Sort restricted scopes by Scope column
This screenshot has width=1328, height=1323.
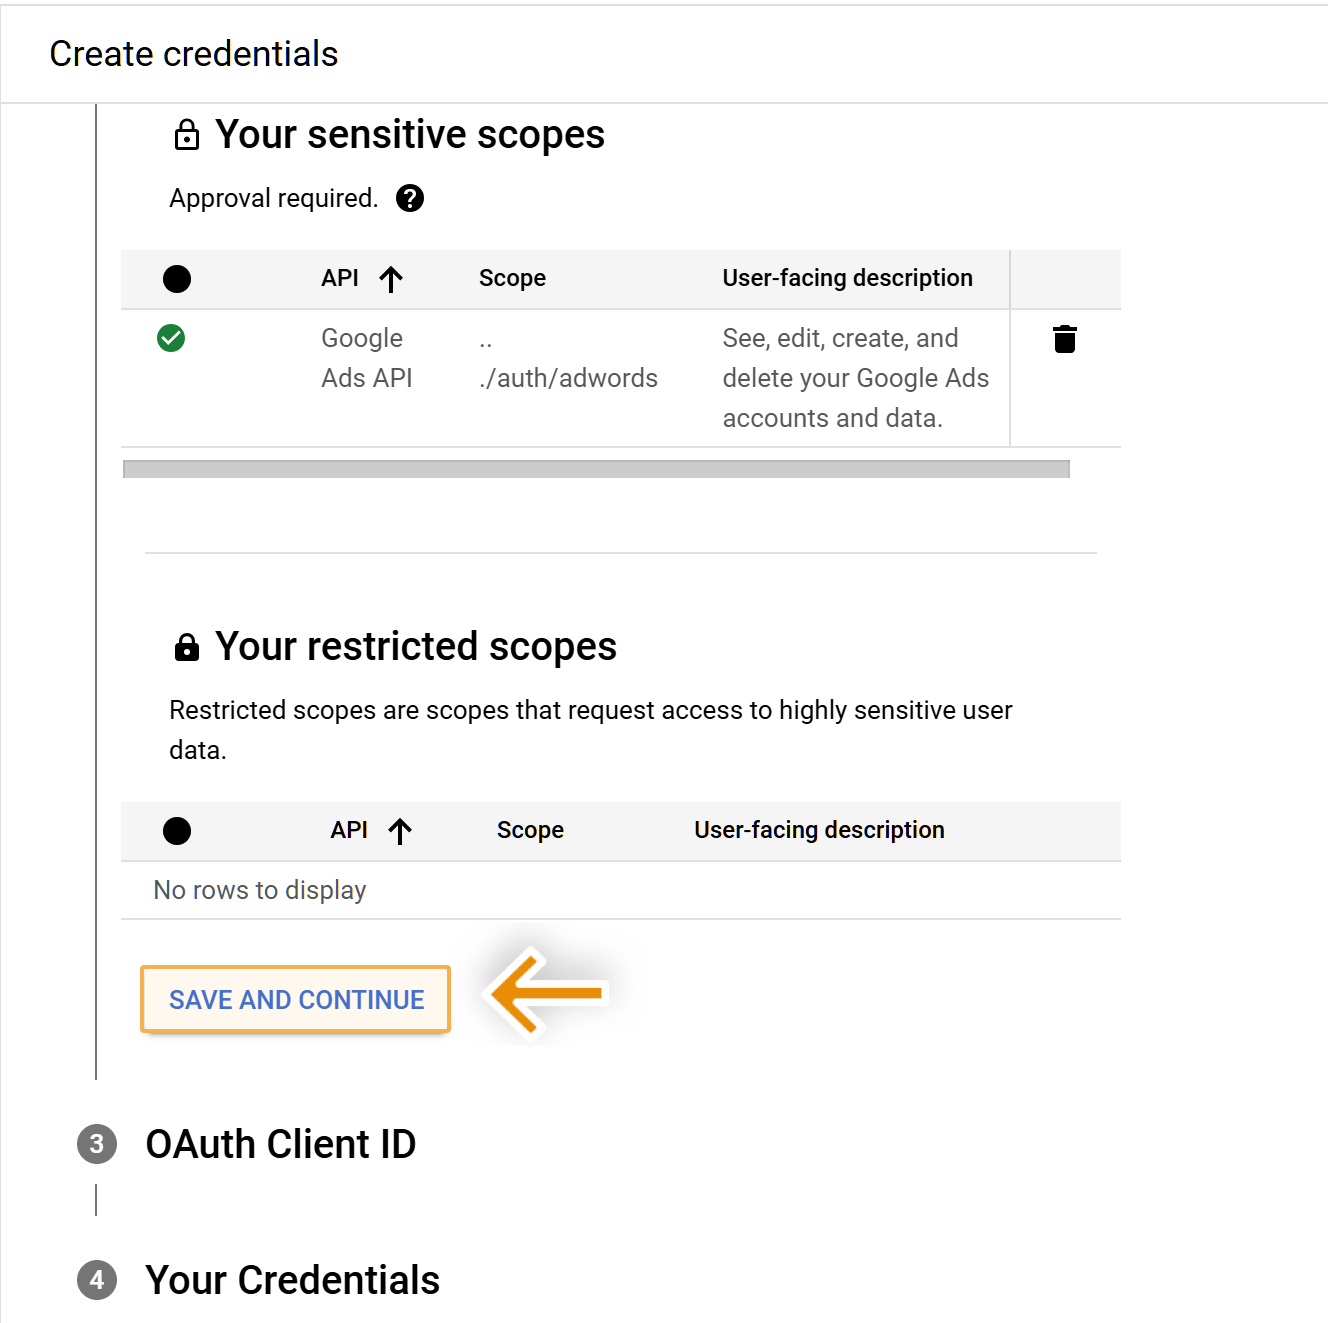click(x=530, y=830)
